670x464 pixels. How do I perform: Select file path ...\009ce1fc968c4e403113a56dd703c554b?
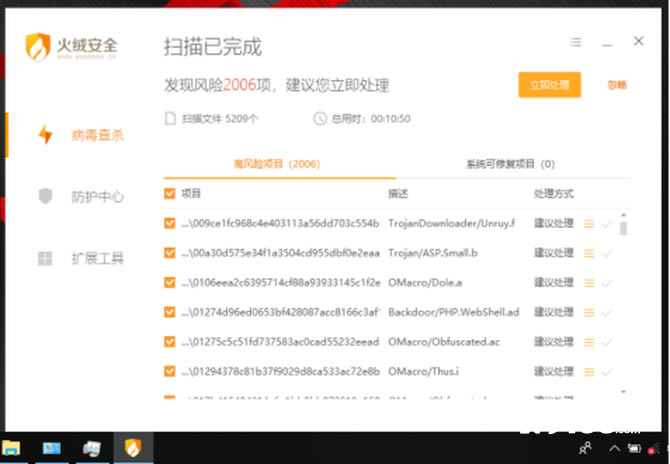tap(280, 223)
